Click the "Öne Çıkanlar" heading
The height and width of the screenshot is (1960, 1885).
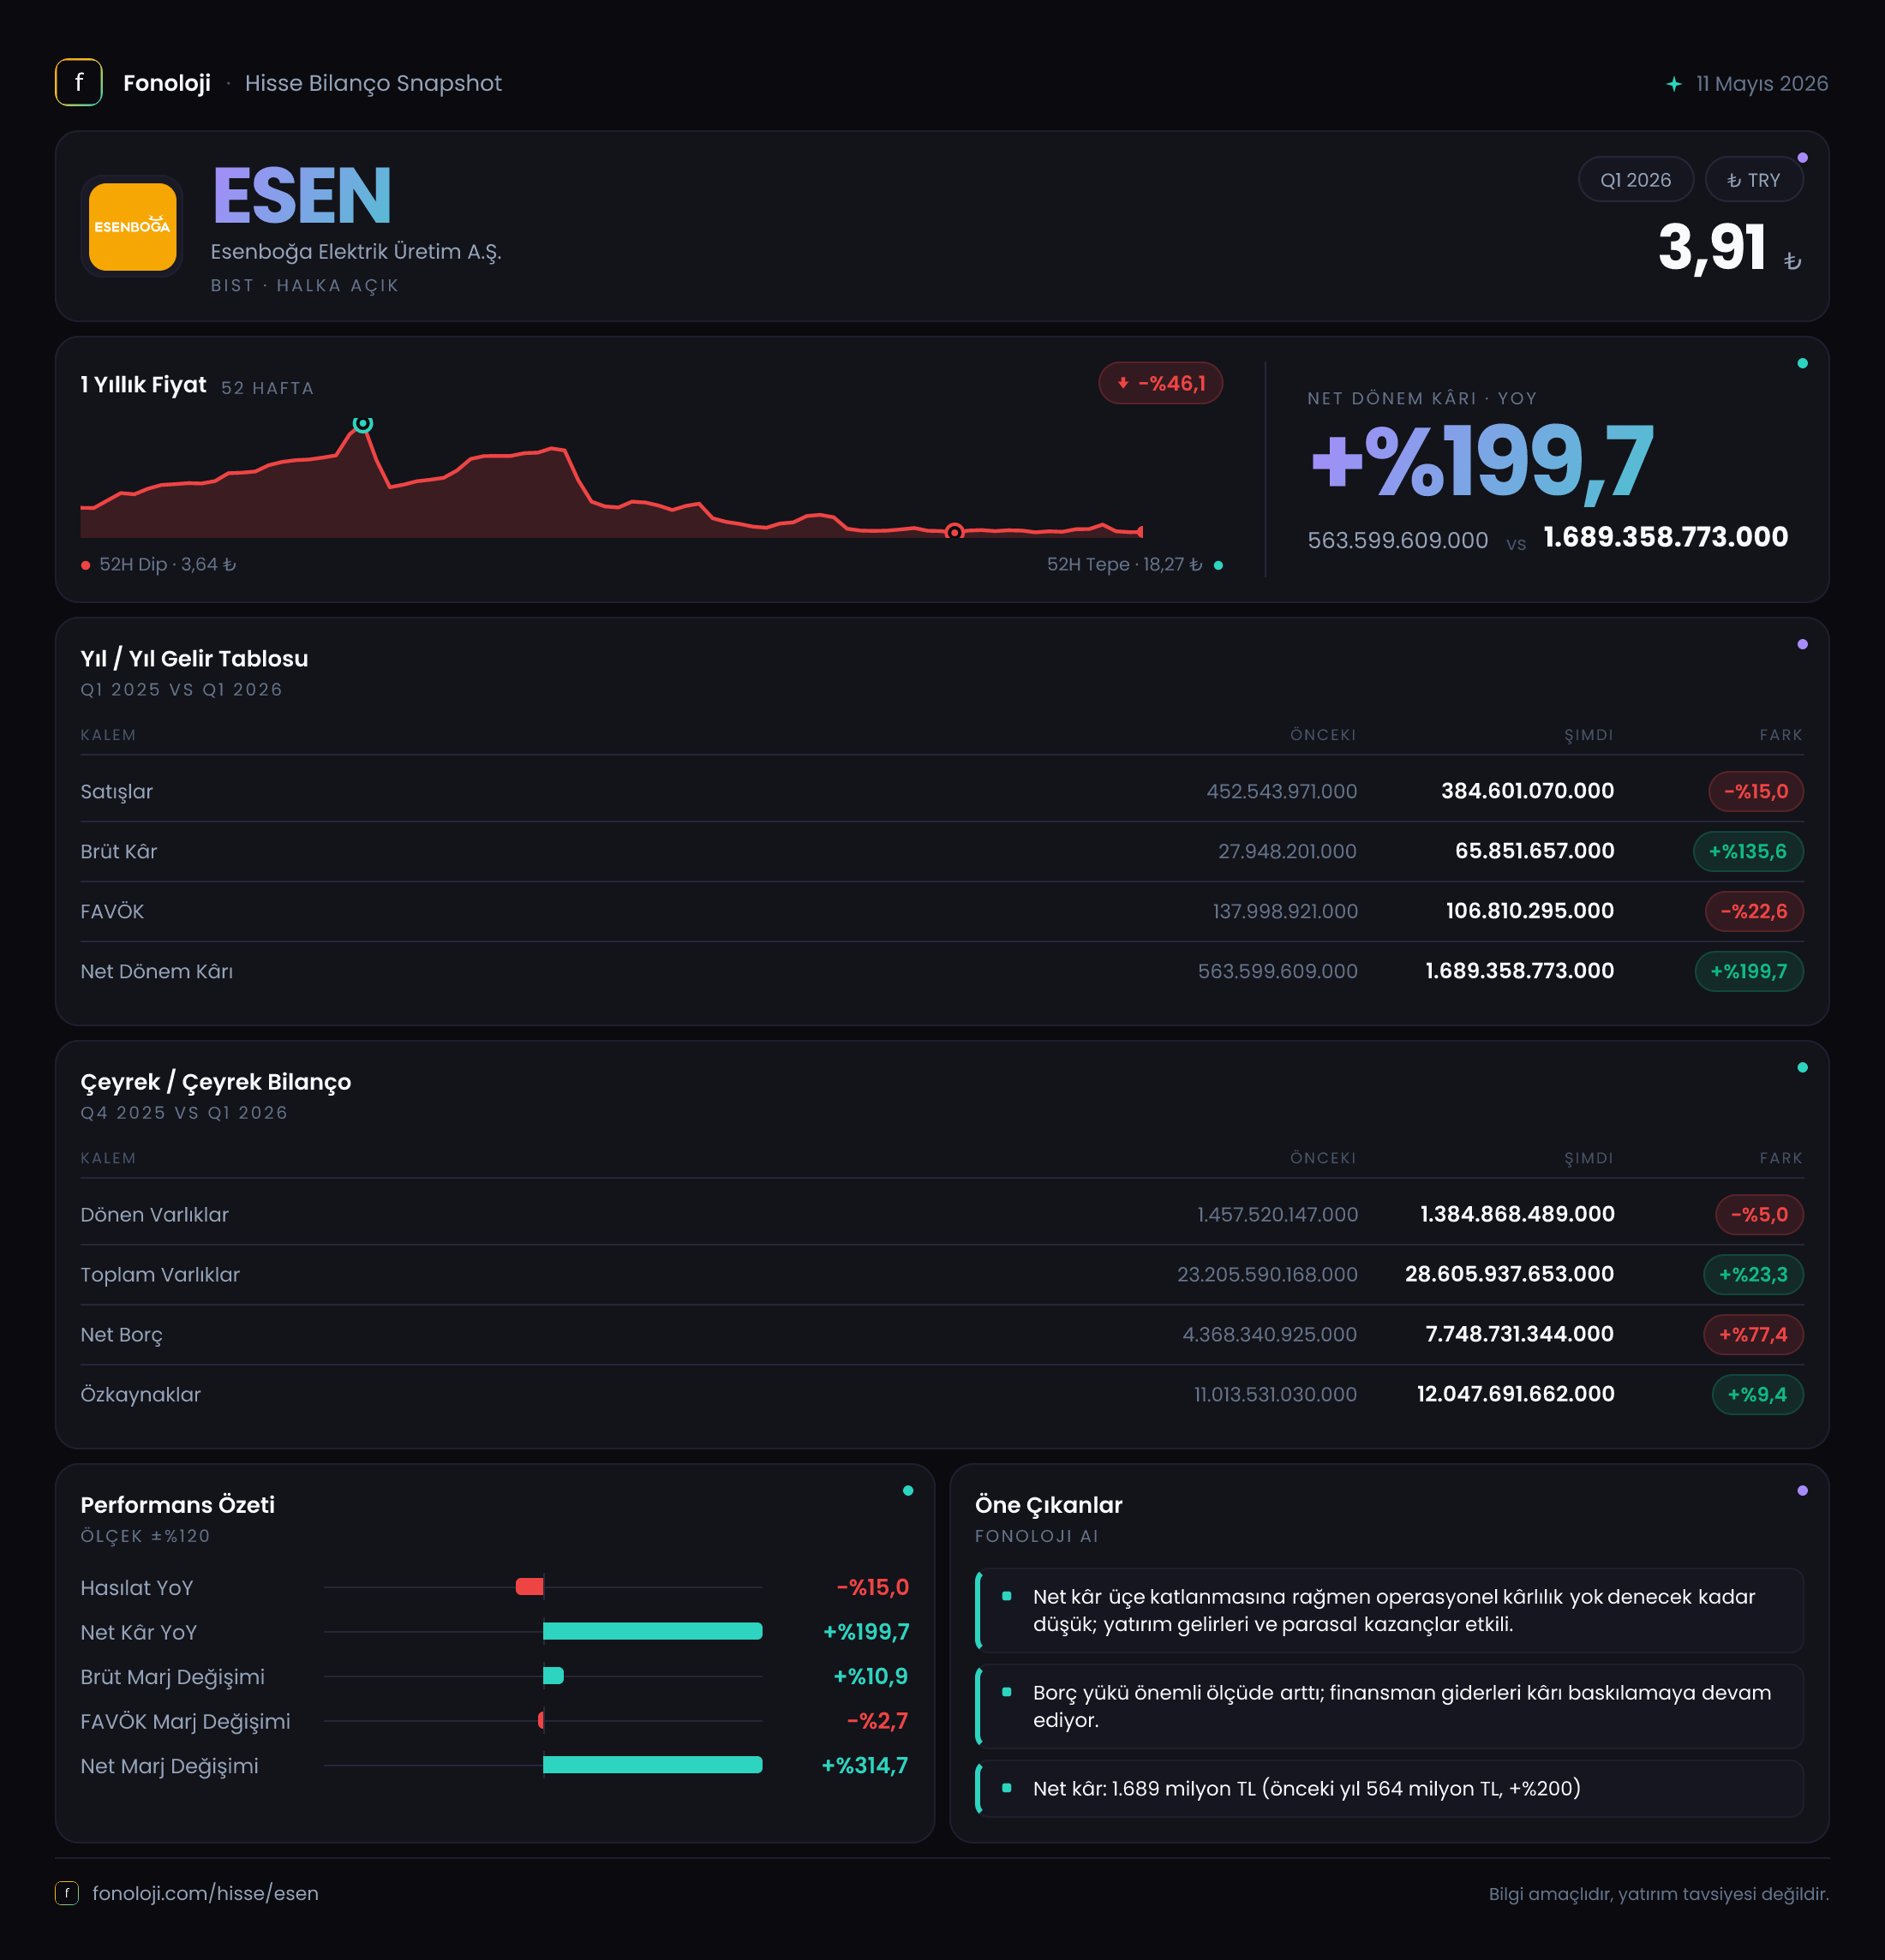coord(1048,1505)
